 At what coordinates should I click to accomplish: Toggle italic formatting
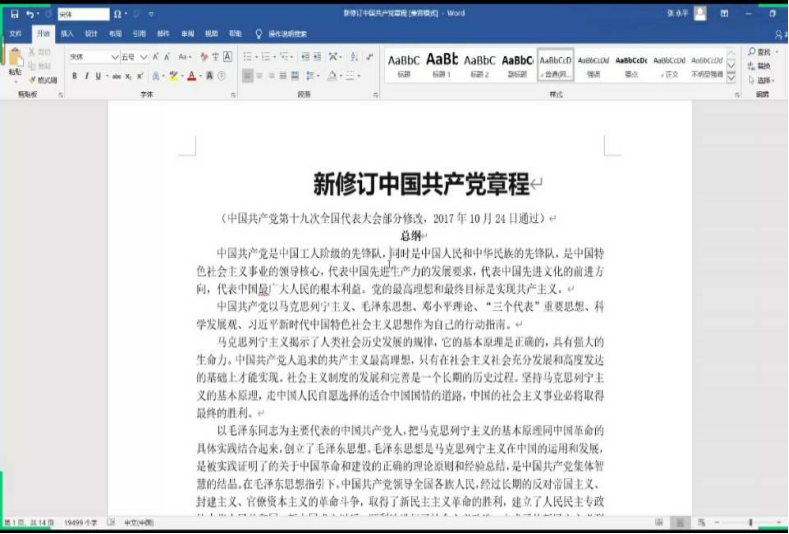tap(87, 76)
